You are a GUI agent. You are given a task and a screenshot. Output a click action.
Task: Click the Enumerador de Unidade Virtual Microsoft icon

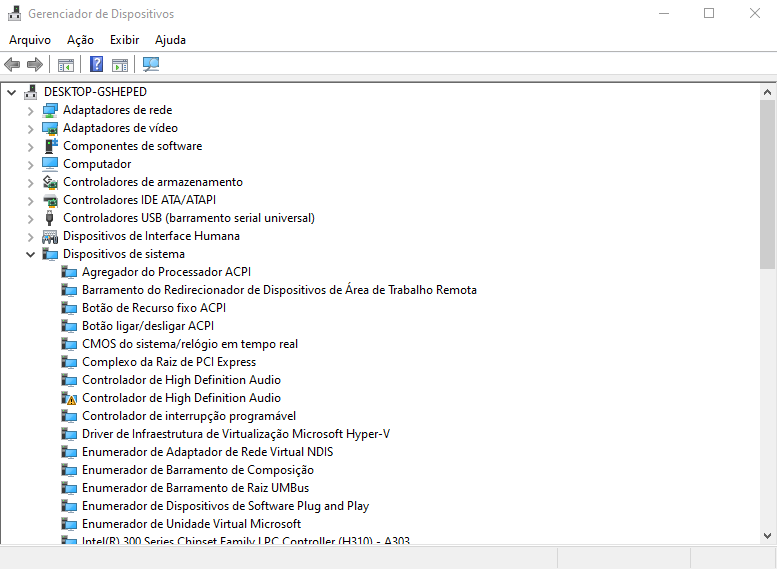69,524
